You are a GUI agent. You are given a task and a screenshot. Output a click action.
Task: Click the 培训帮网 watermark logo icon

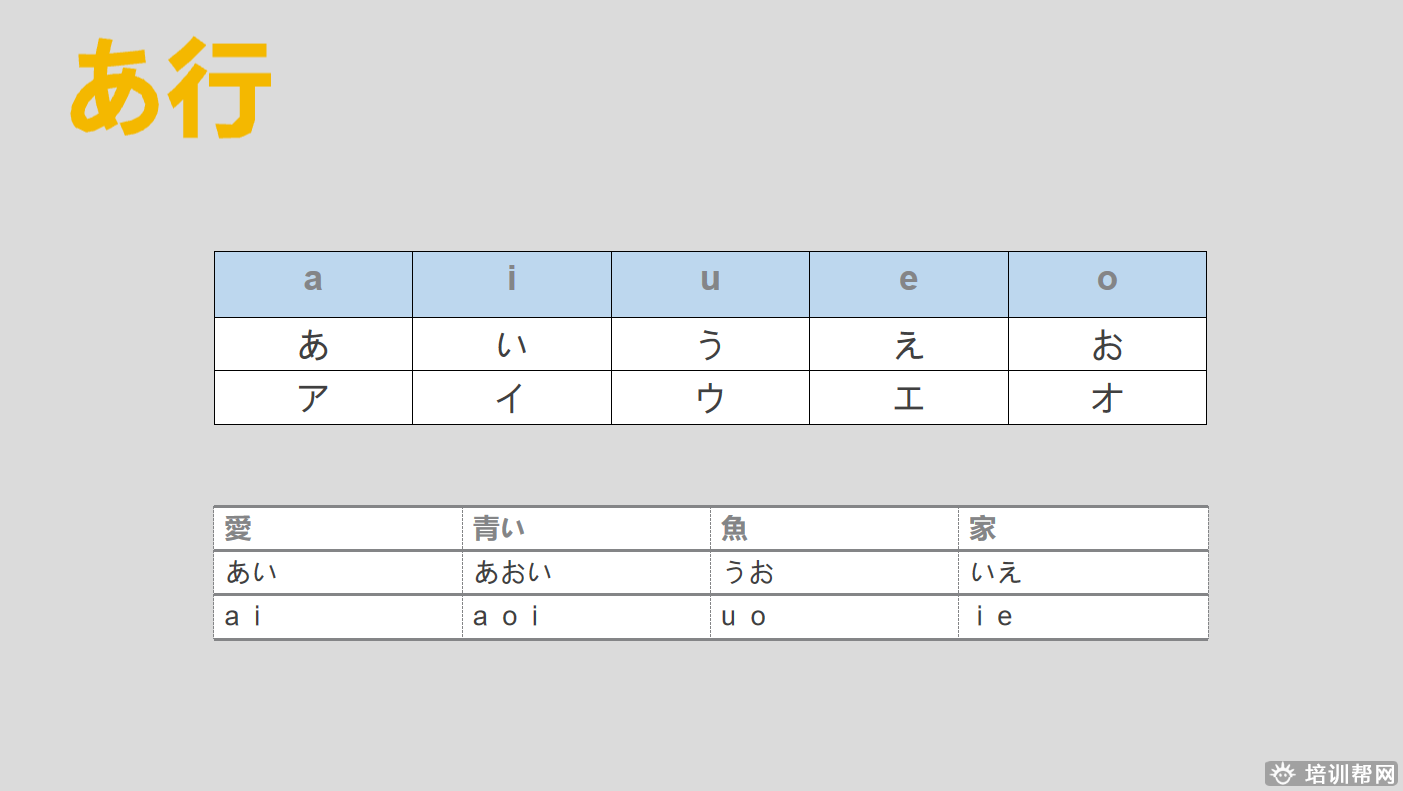(x=1282, y=774)
